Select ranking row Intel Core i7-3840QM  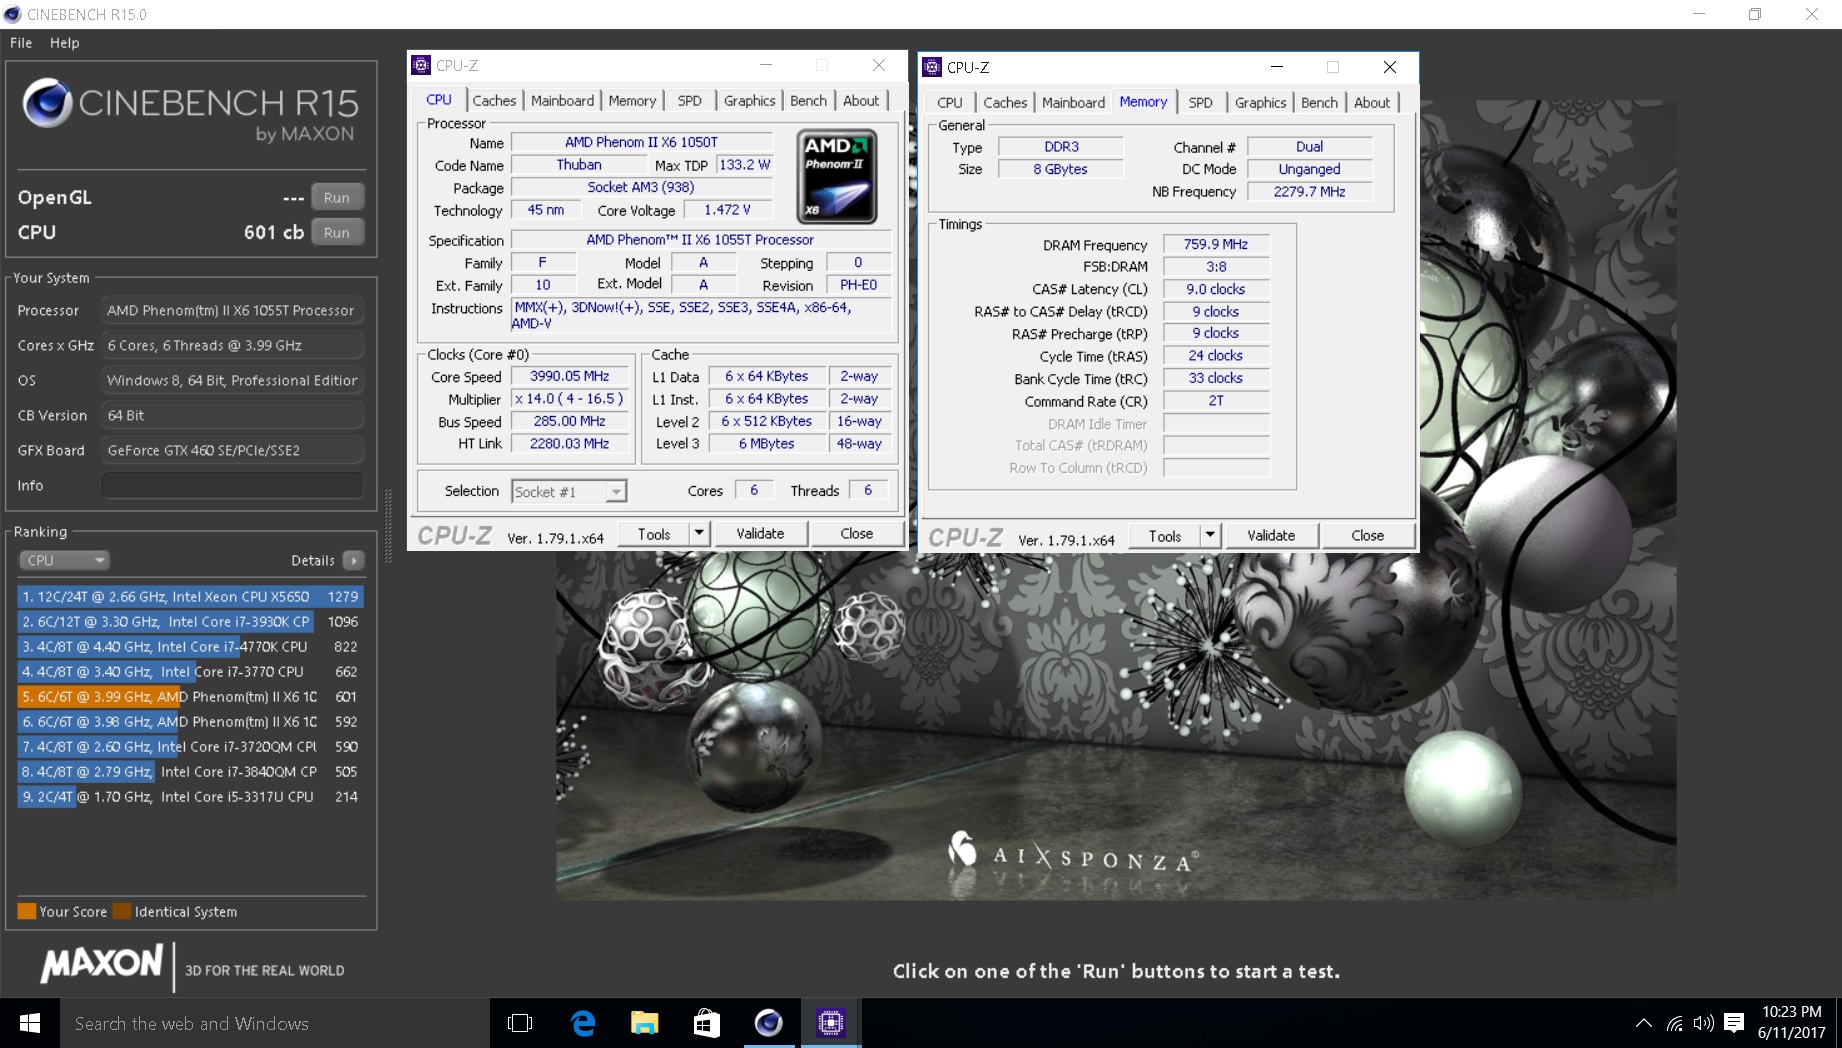[190, 771]
